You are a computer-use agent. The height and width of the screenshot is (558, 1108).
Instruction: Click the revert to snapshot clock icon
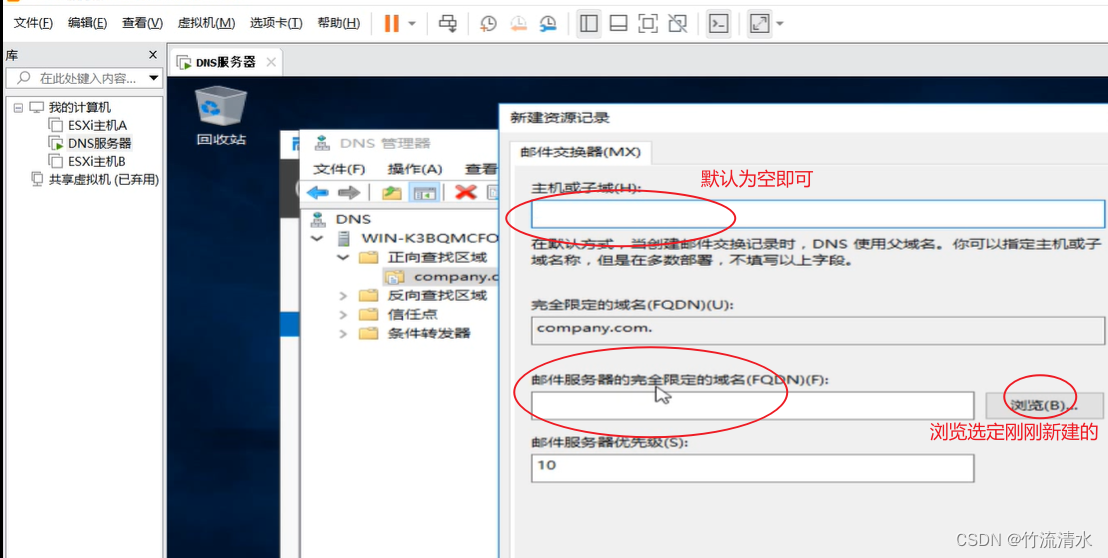pos(518,24)
